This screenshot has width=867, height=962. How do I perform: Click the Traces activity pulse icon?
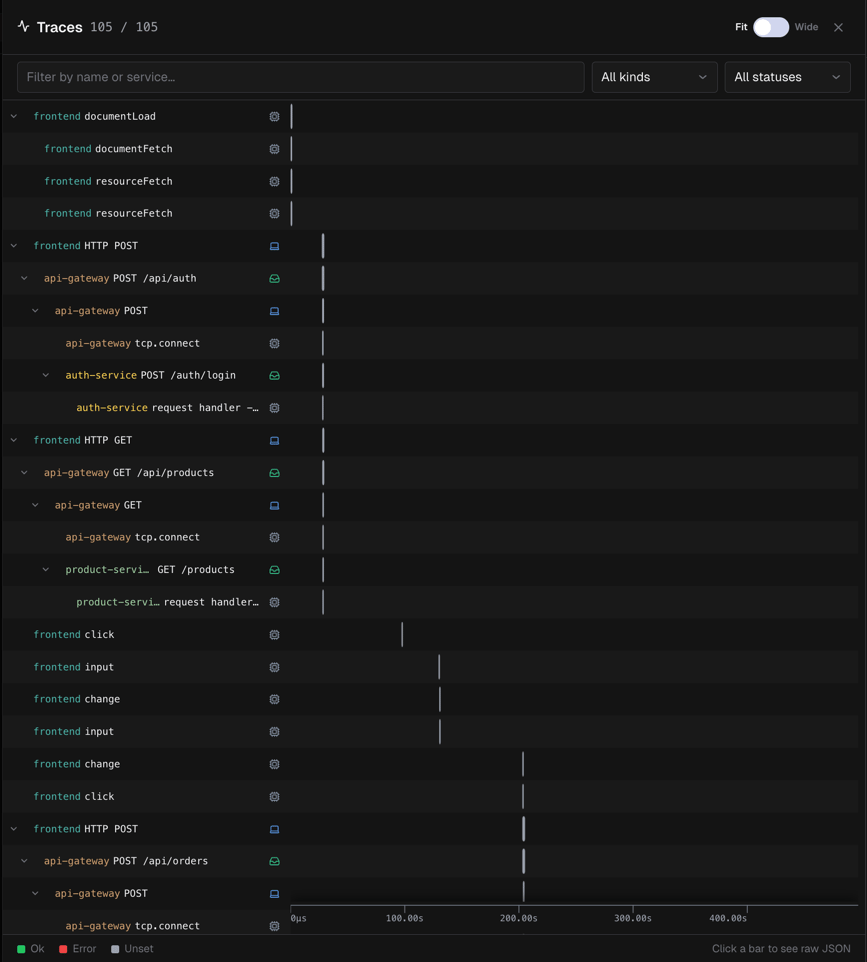(x=23, y=26)
